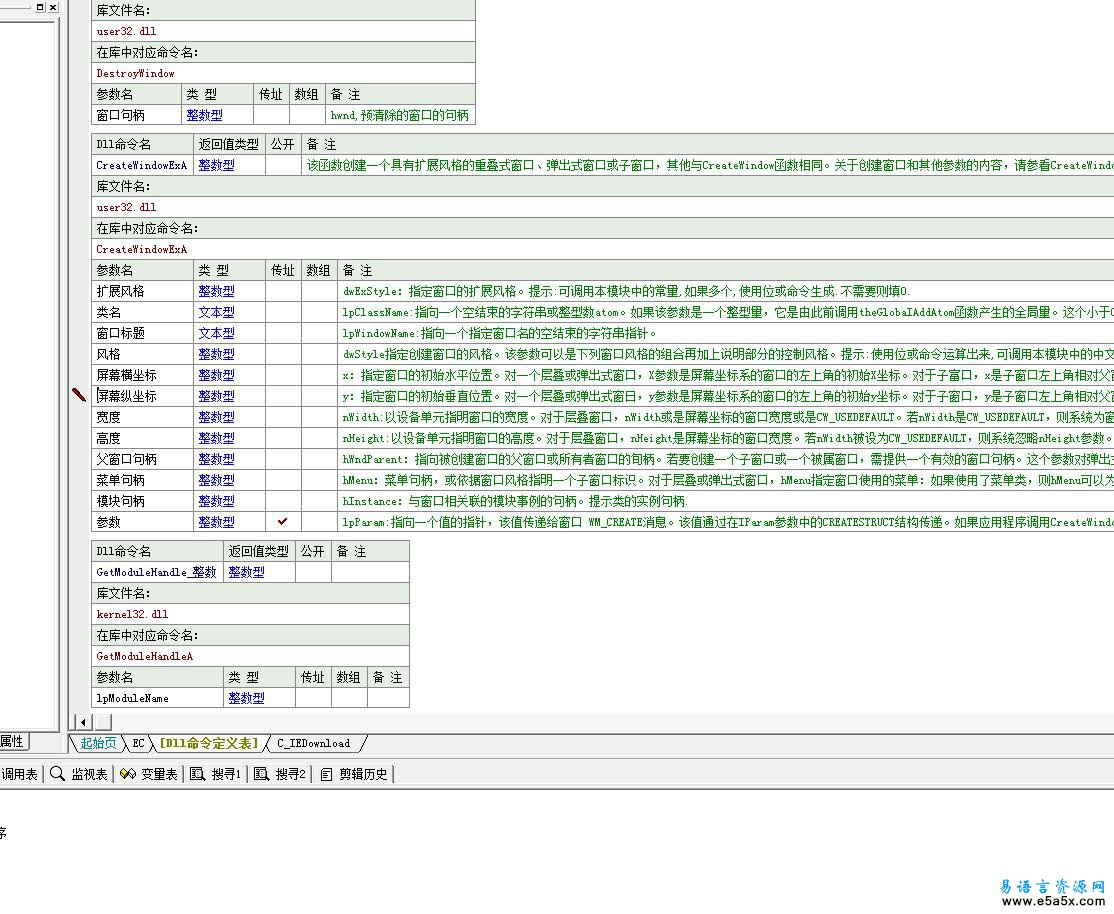Screen dimensions: 1114x914
Task: Click return type 整数型 of GetModuleHandle_整数
Action: (x=246, y=572)
